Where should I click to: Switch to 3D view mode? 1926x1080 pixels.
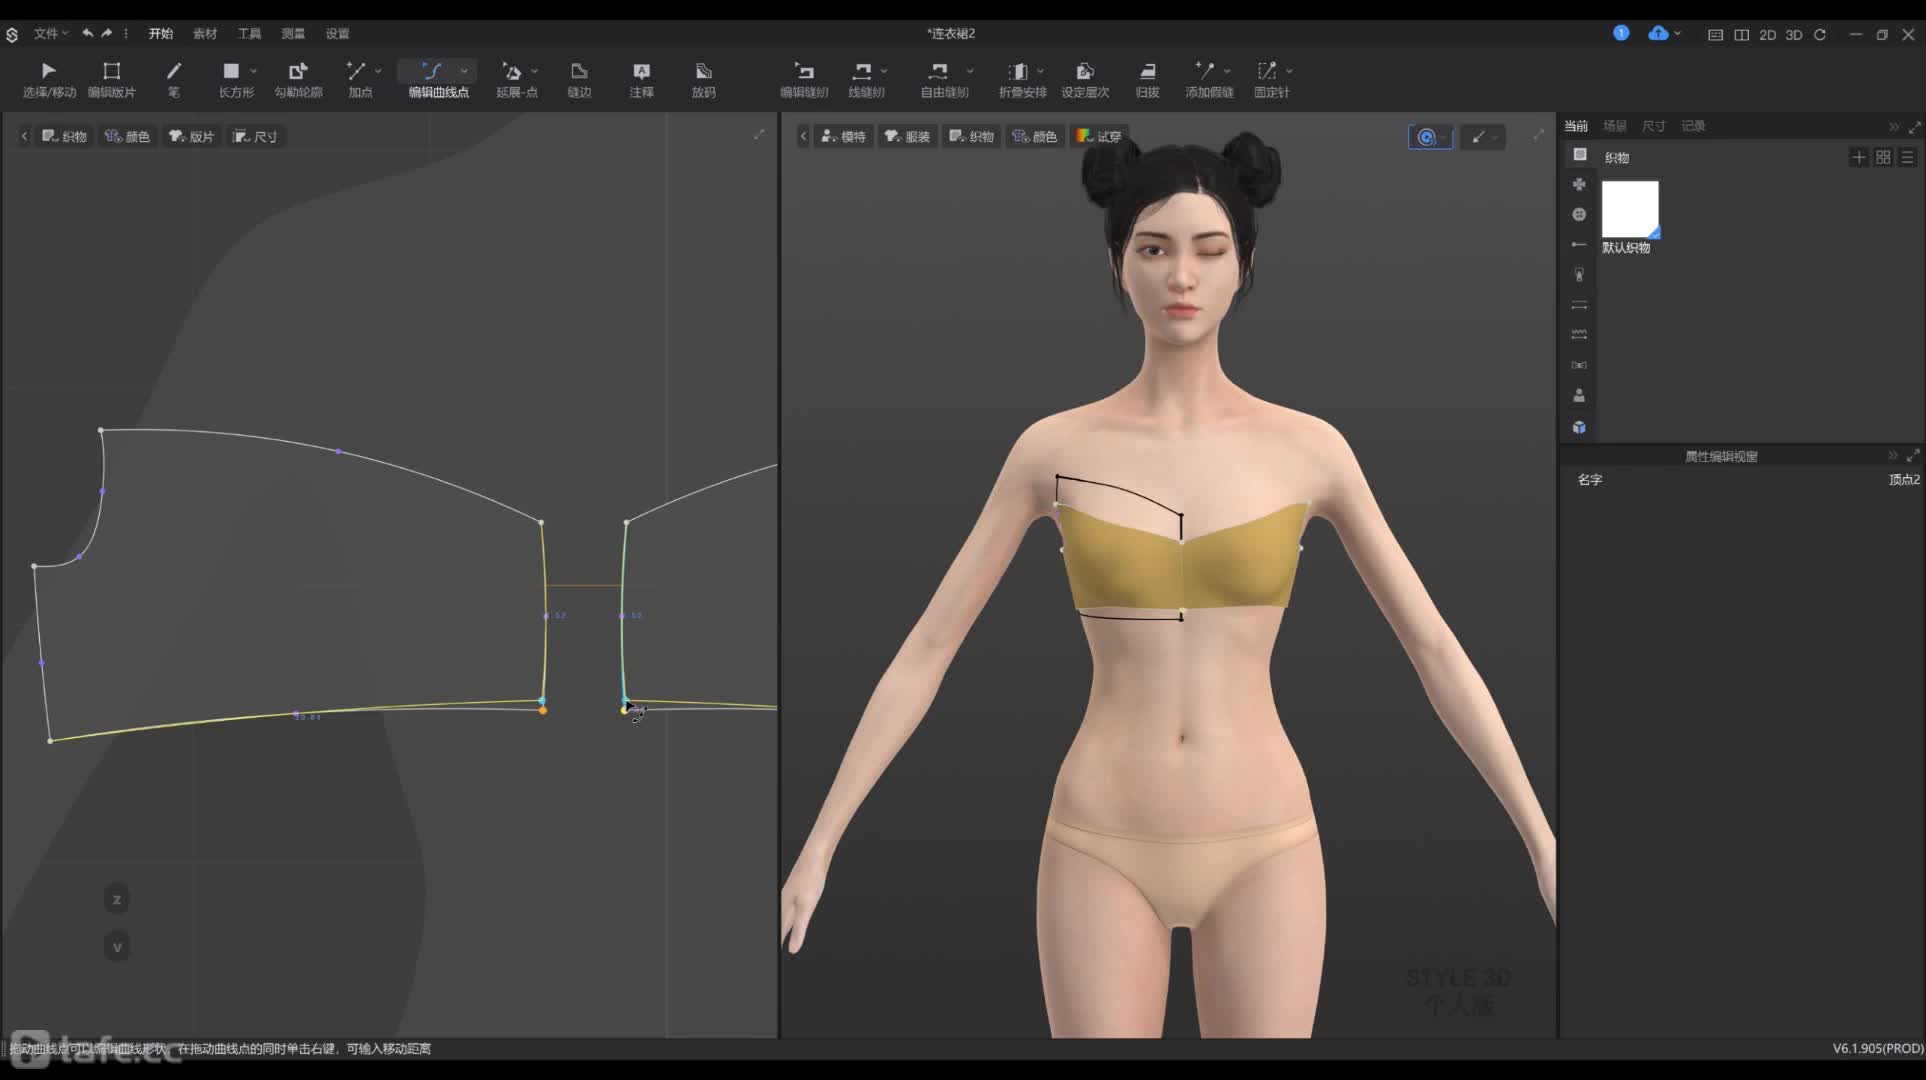click(1794, 34)
